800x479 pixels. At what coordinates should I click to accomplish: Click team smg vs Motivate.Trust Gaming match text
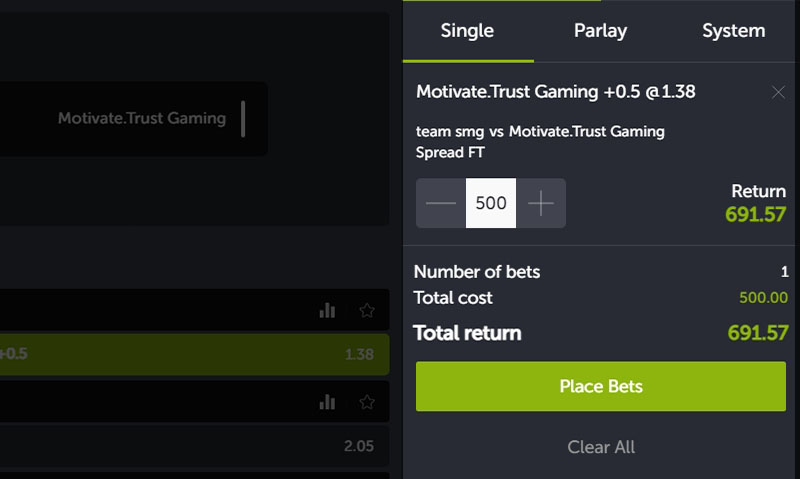pos(540,132)
